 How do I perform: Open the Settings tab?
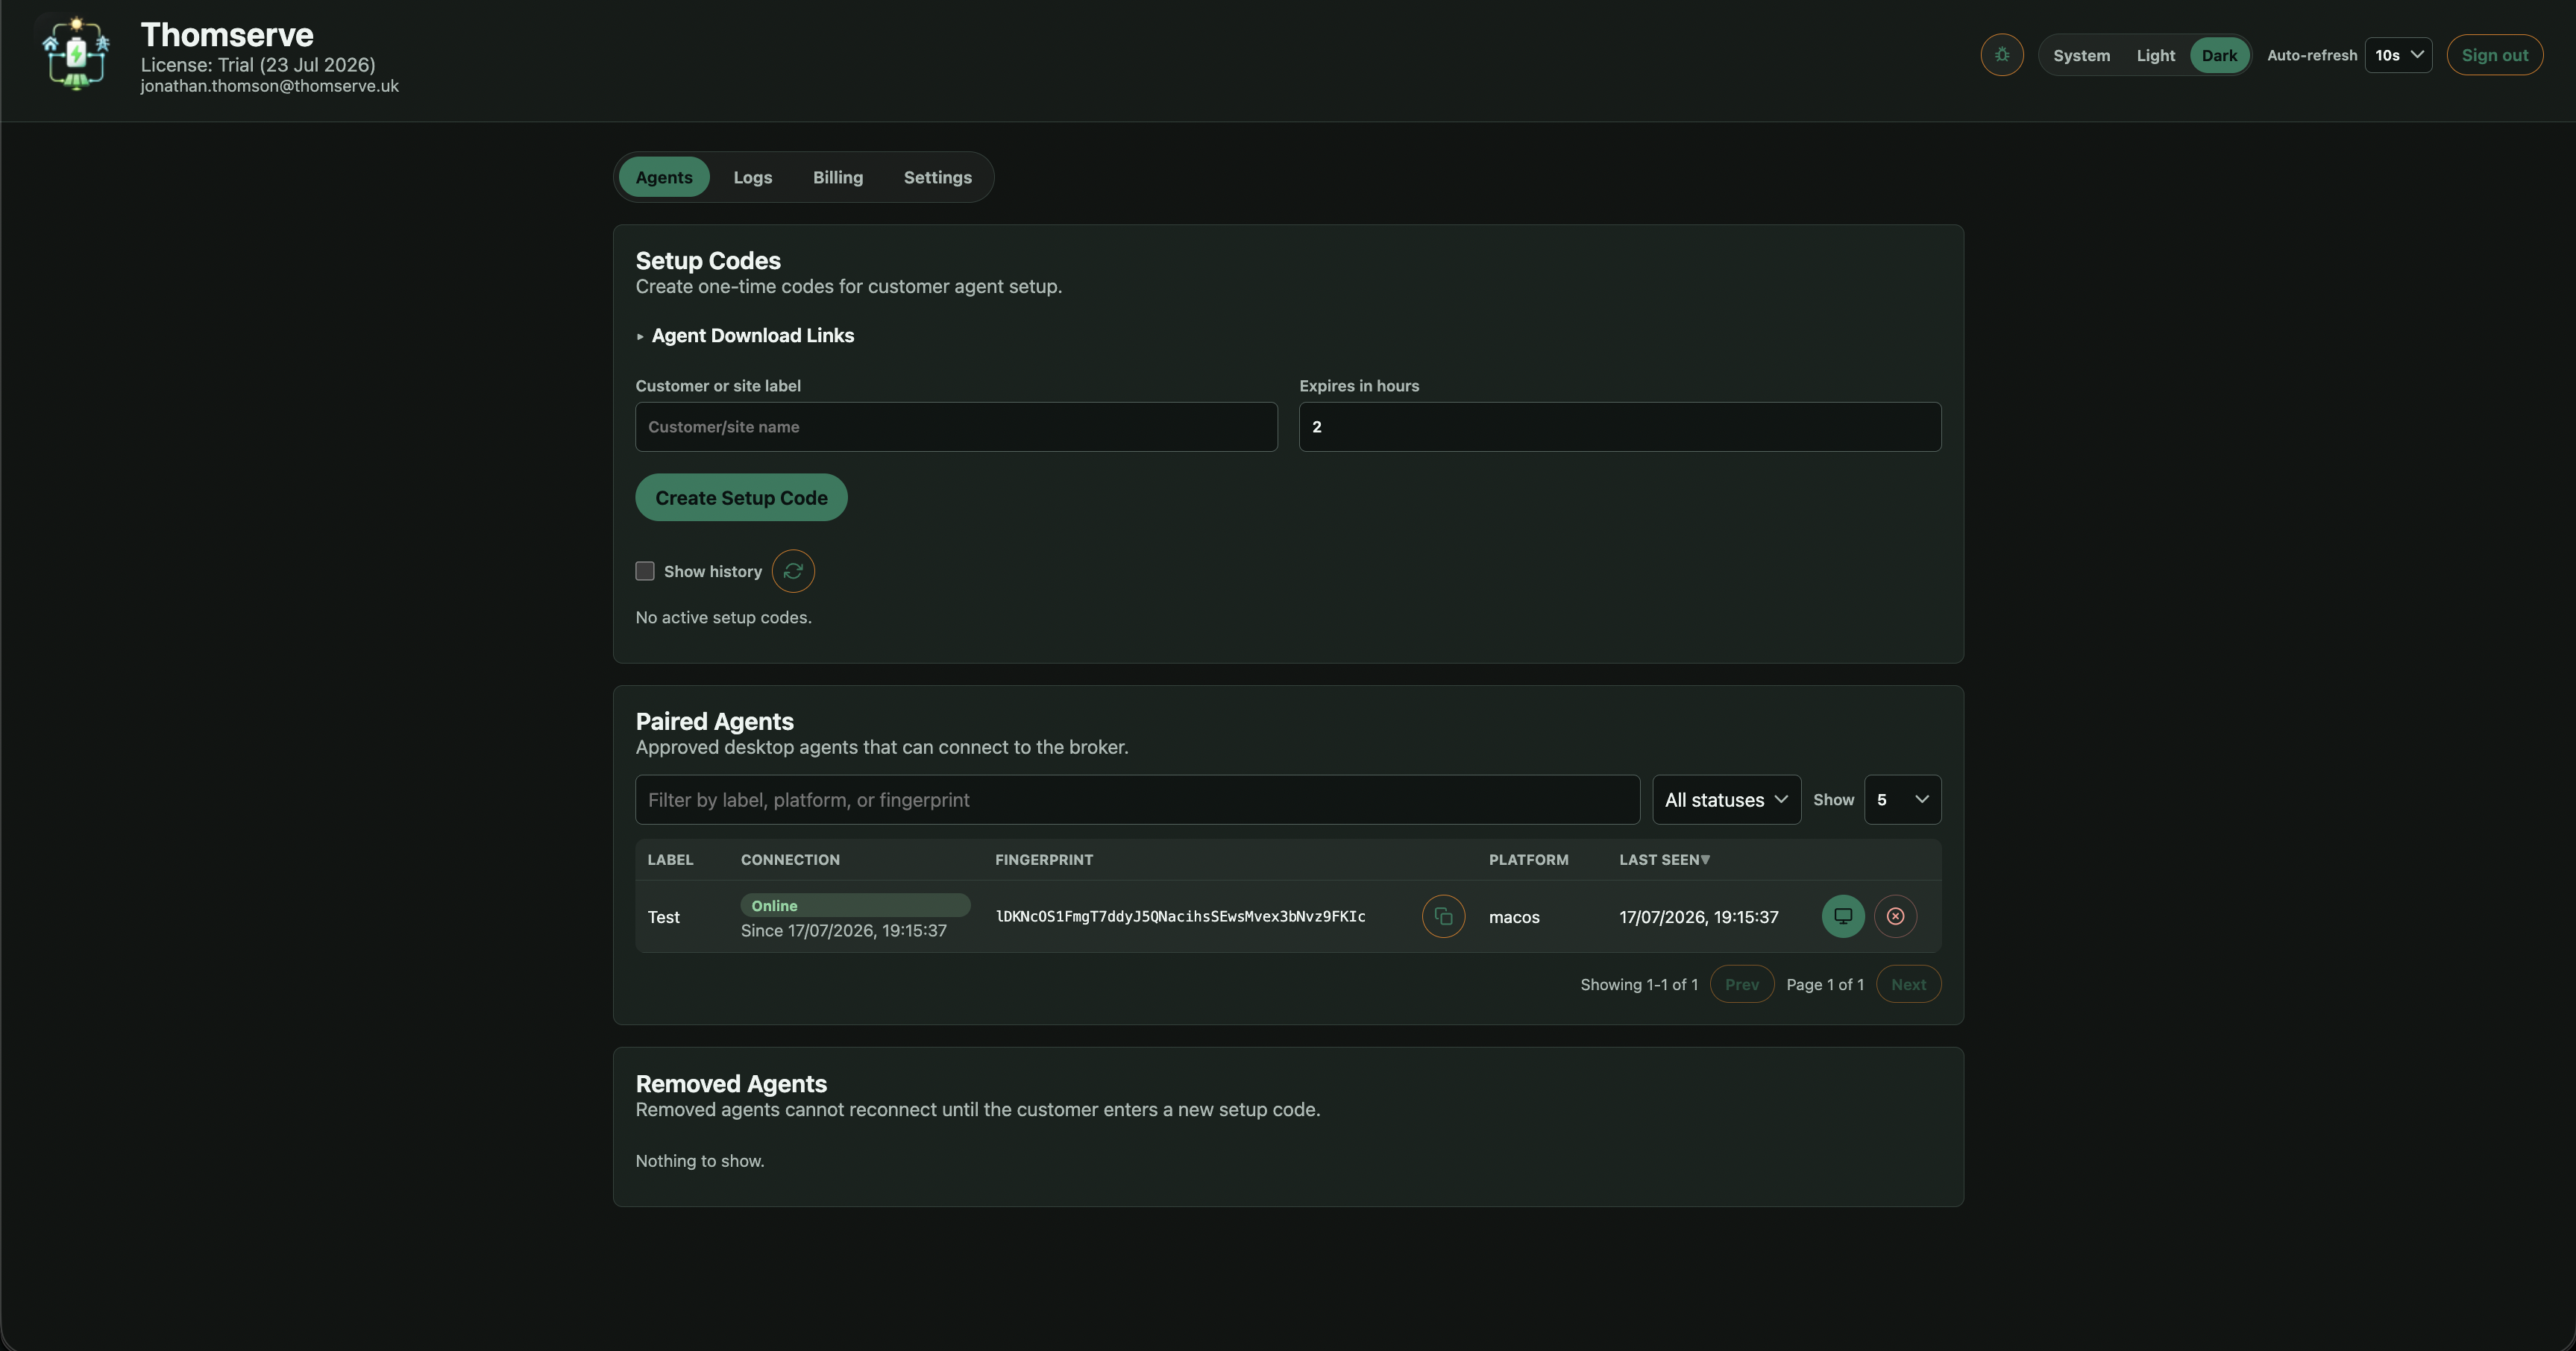pos(938,177)
